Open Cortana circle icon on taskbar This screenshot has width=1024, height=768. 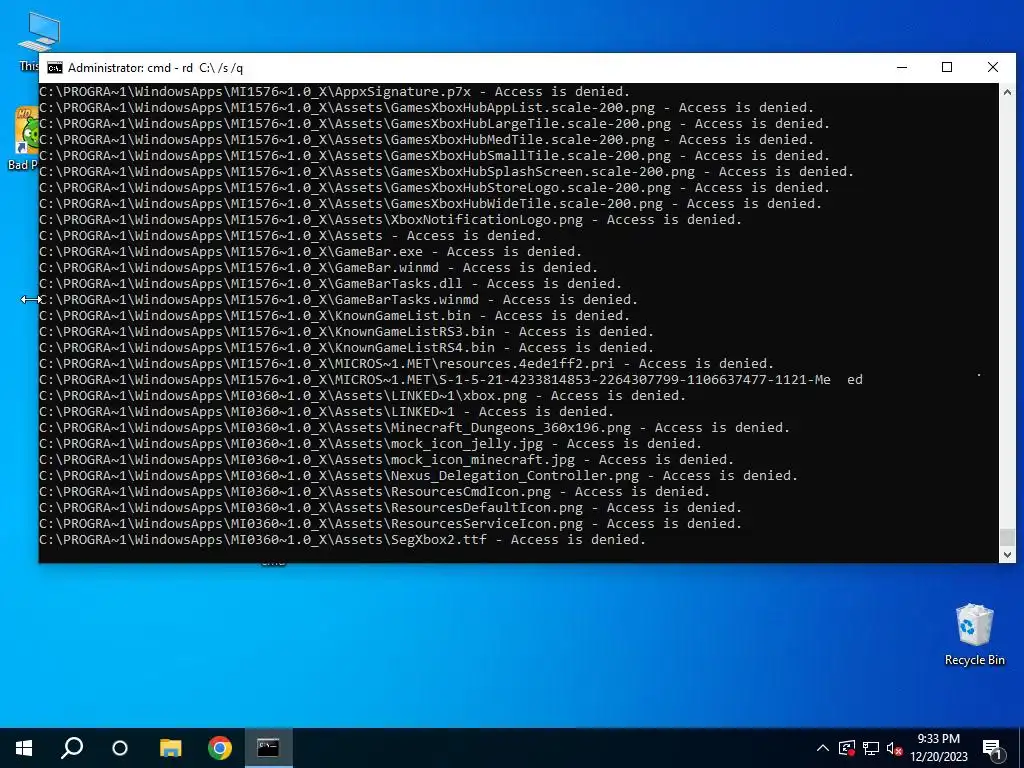click(120, 748)
